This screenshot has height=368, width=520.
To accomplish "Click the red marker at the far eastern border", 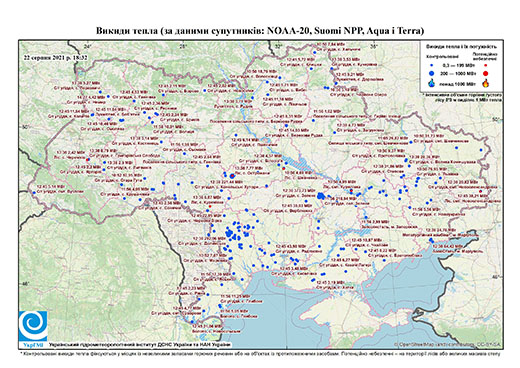I will coord(480,191).
